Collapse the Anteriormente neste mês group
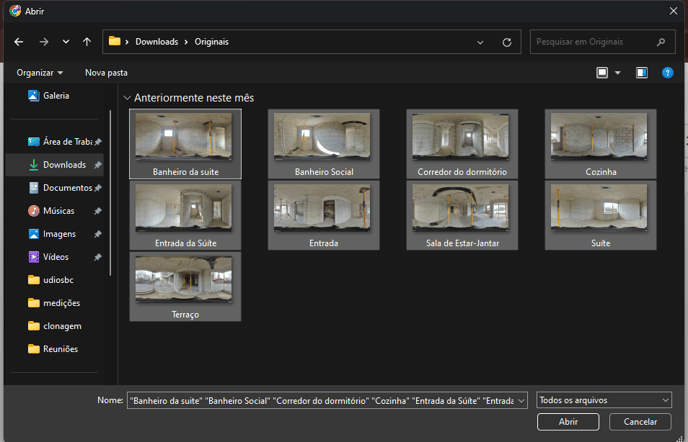 [x=127, y=98]
